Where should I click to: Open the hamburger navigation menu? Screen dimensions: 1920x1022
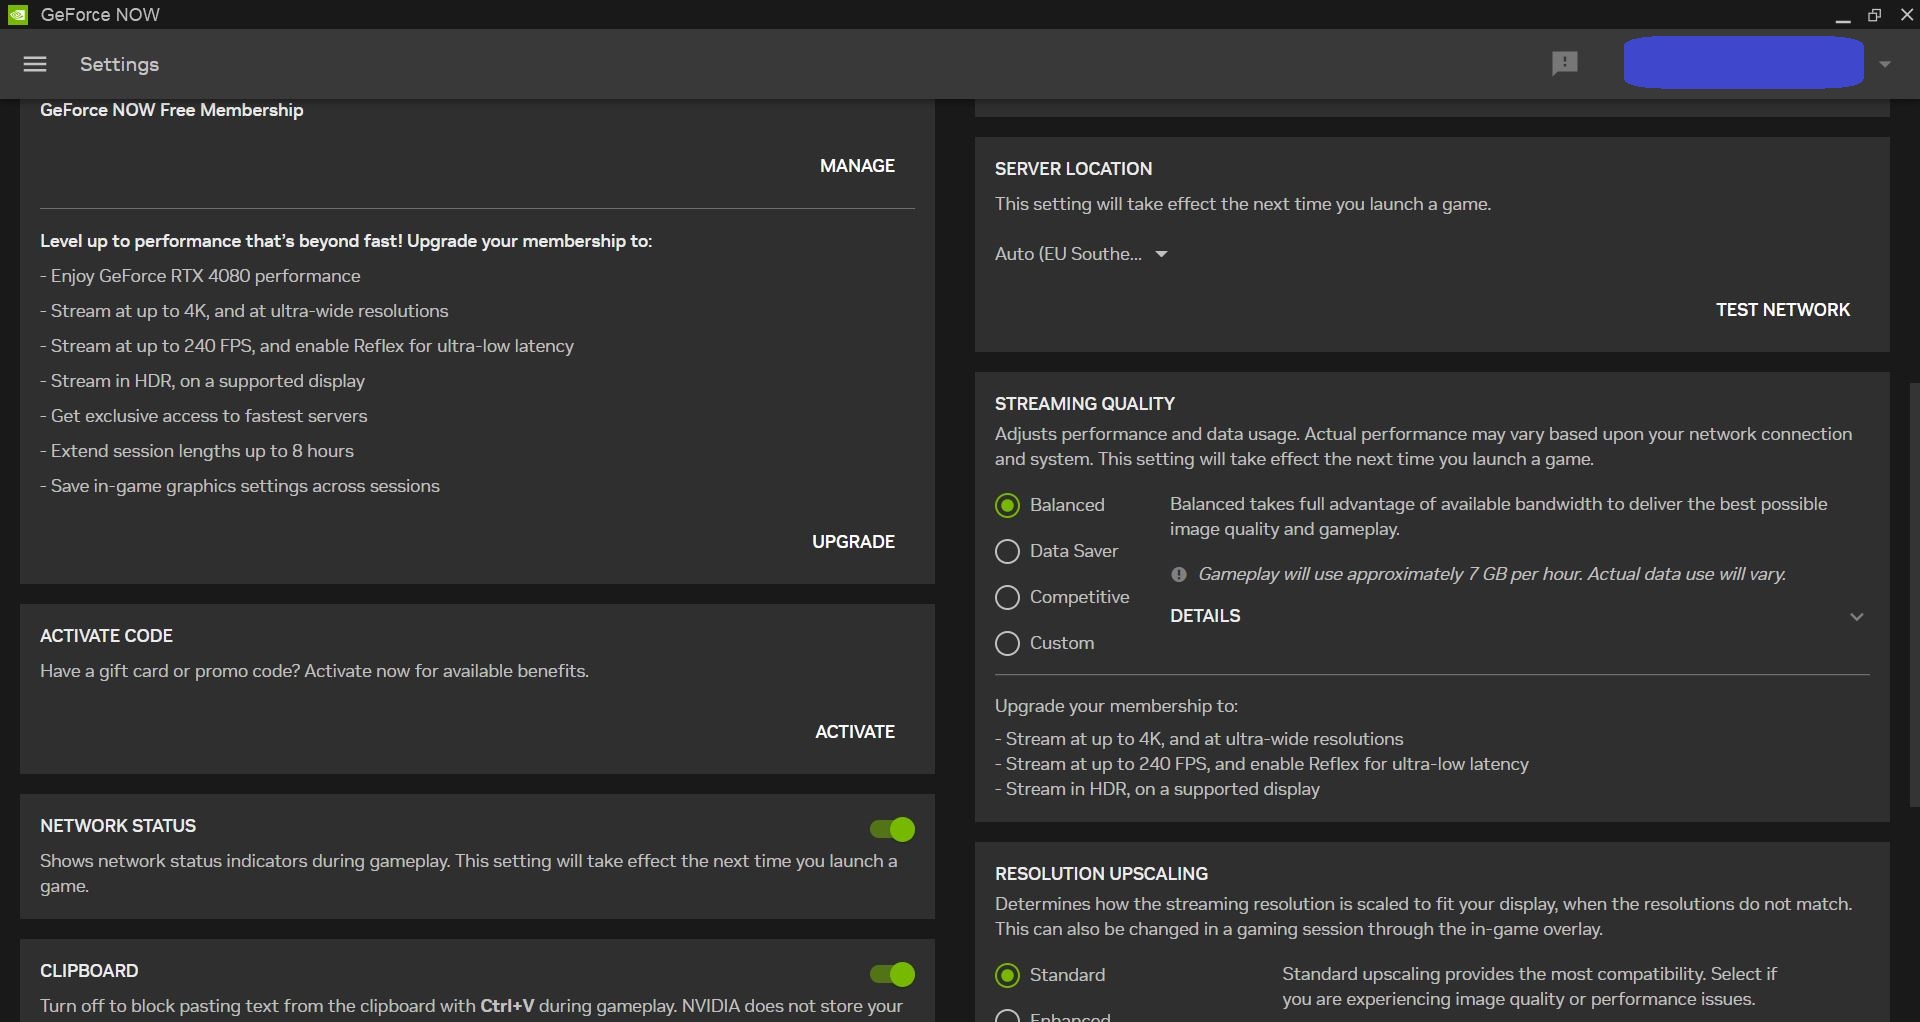tap(35, 64)
